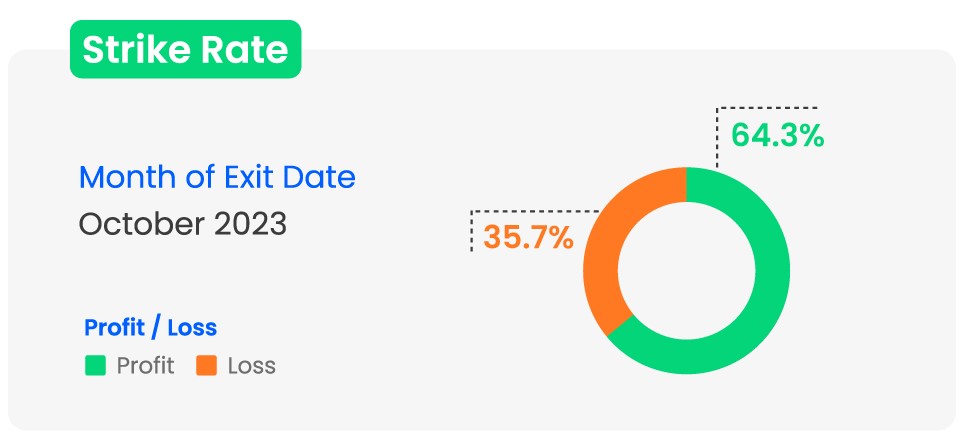Toggle the Profit legend text label

click(145, 366)
